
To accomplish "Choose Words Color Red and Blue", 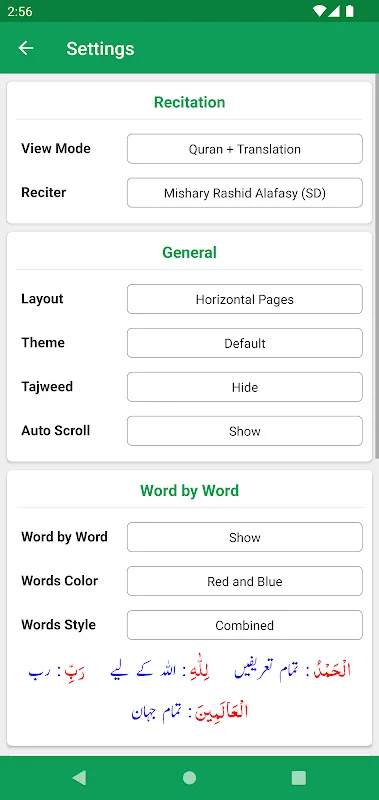I will tap(245, 581).
